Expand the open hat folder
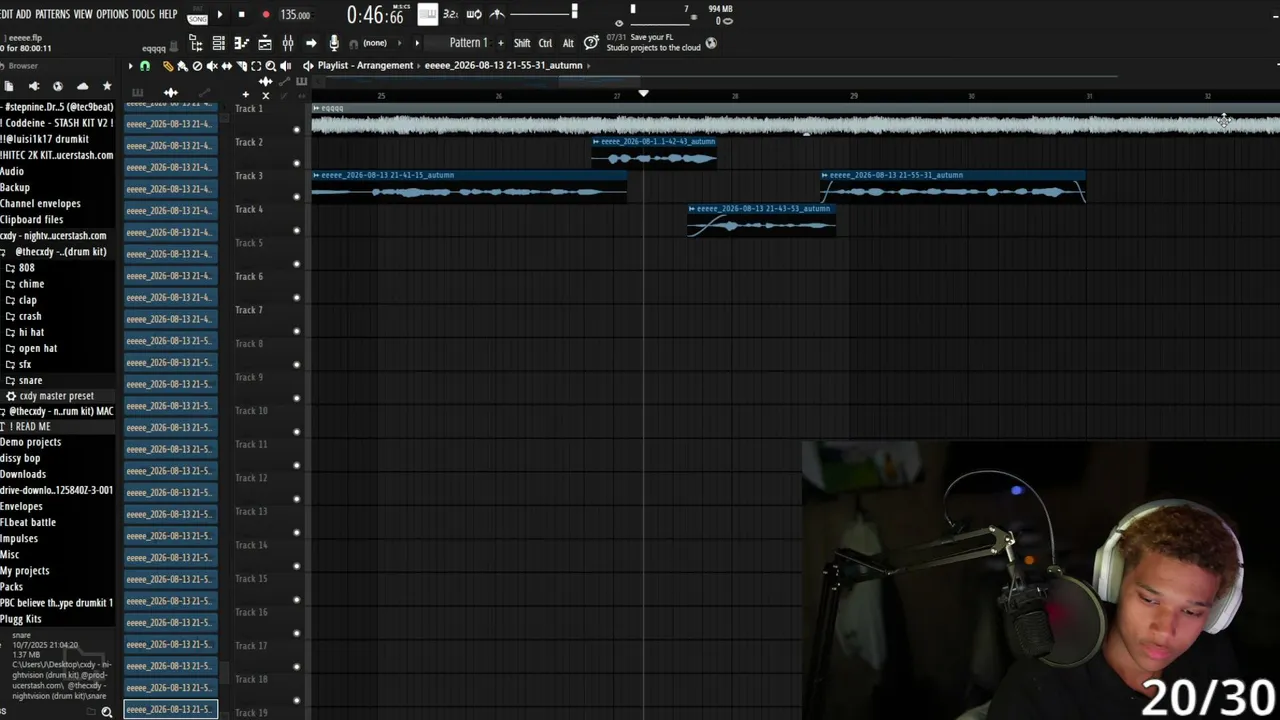This screenshot has height=720, width=1280. 37,348
